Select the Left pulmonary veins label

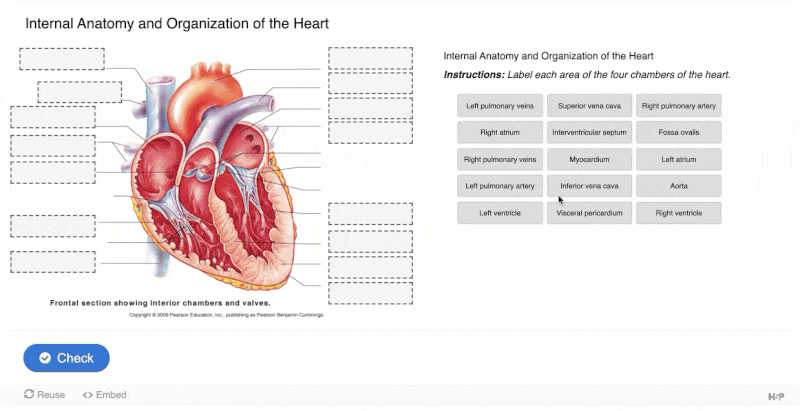click(x=500, y=106)
